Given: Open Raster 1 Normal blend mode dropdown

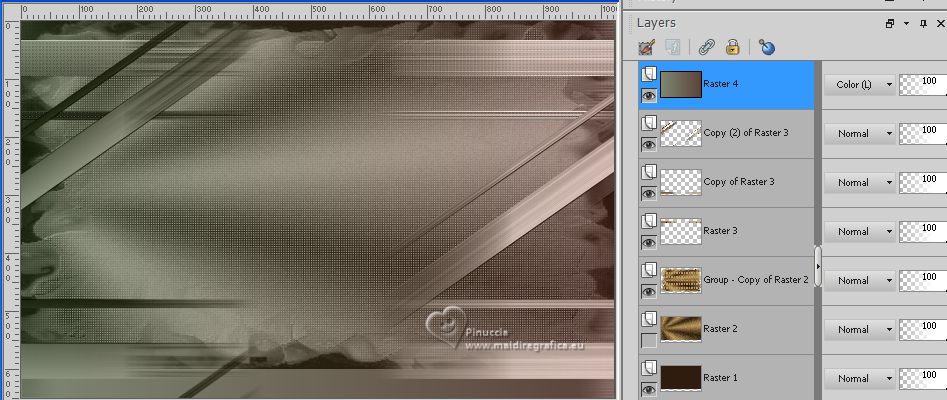Looking at the screenshot, I should click(859, 378).
